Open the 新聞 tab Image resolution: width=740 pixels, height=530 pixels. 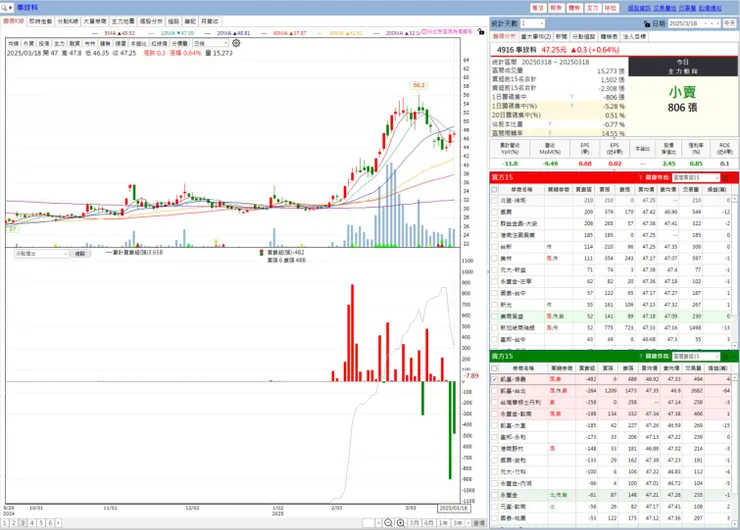pos(561,36)
